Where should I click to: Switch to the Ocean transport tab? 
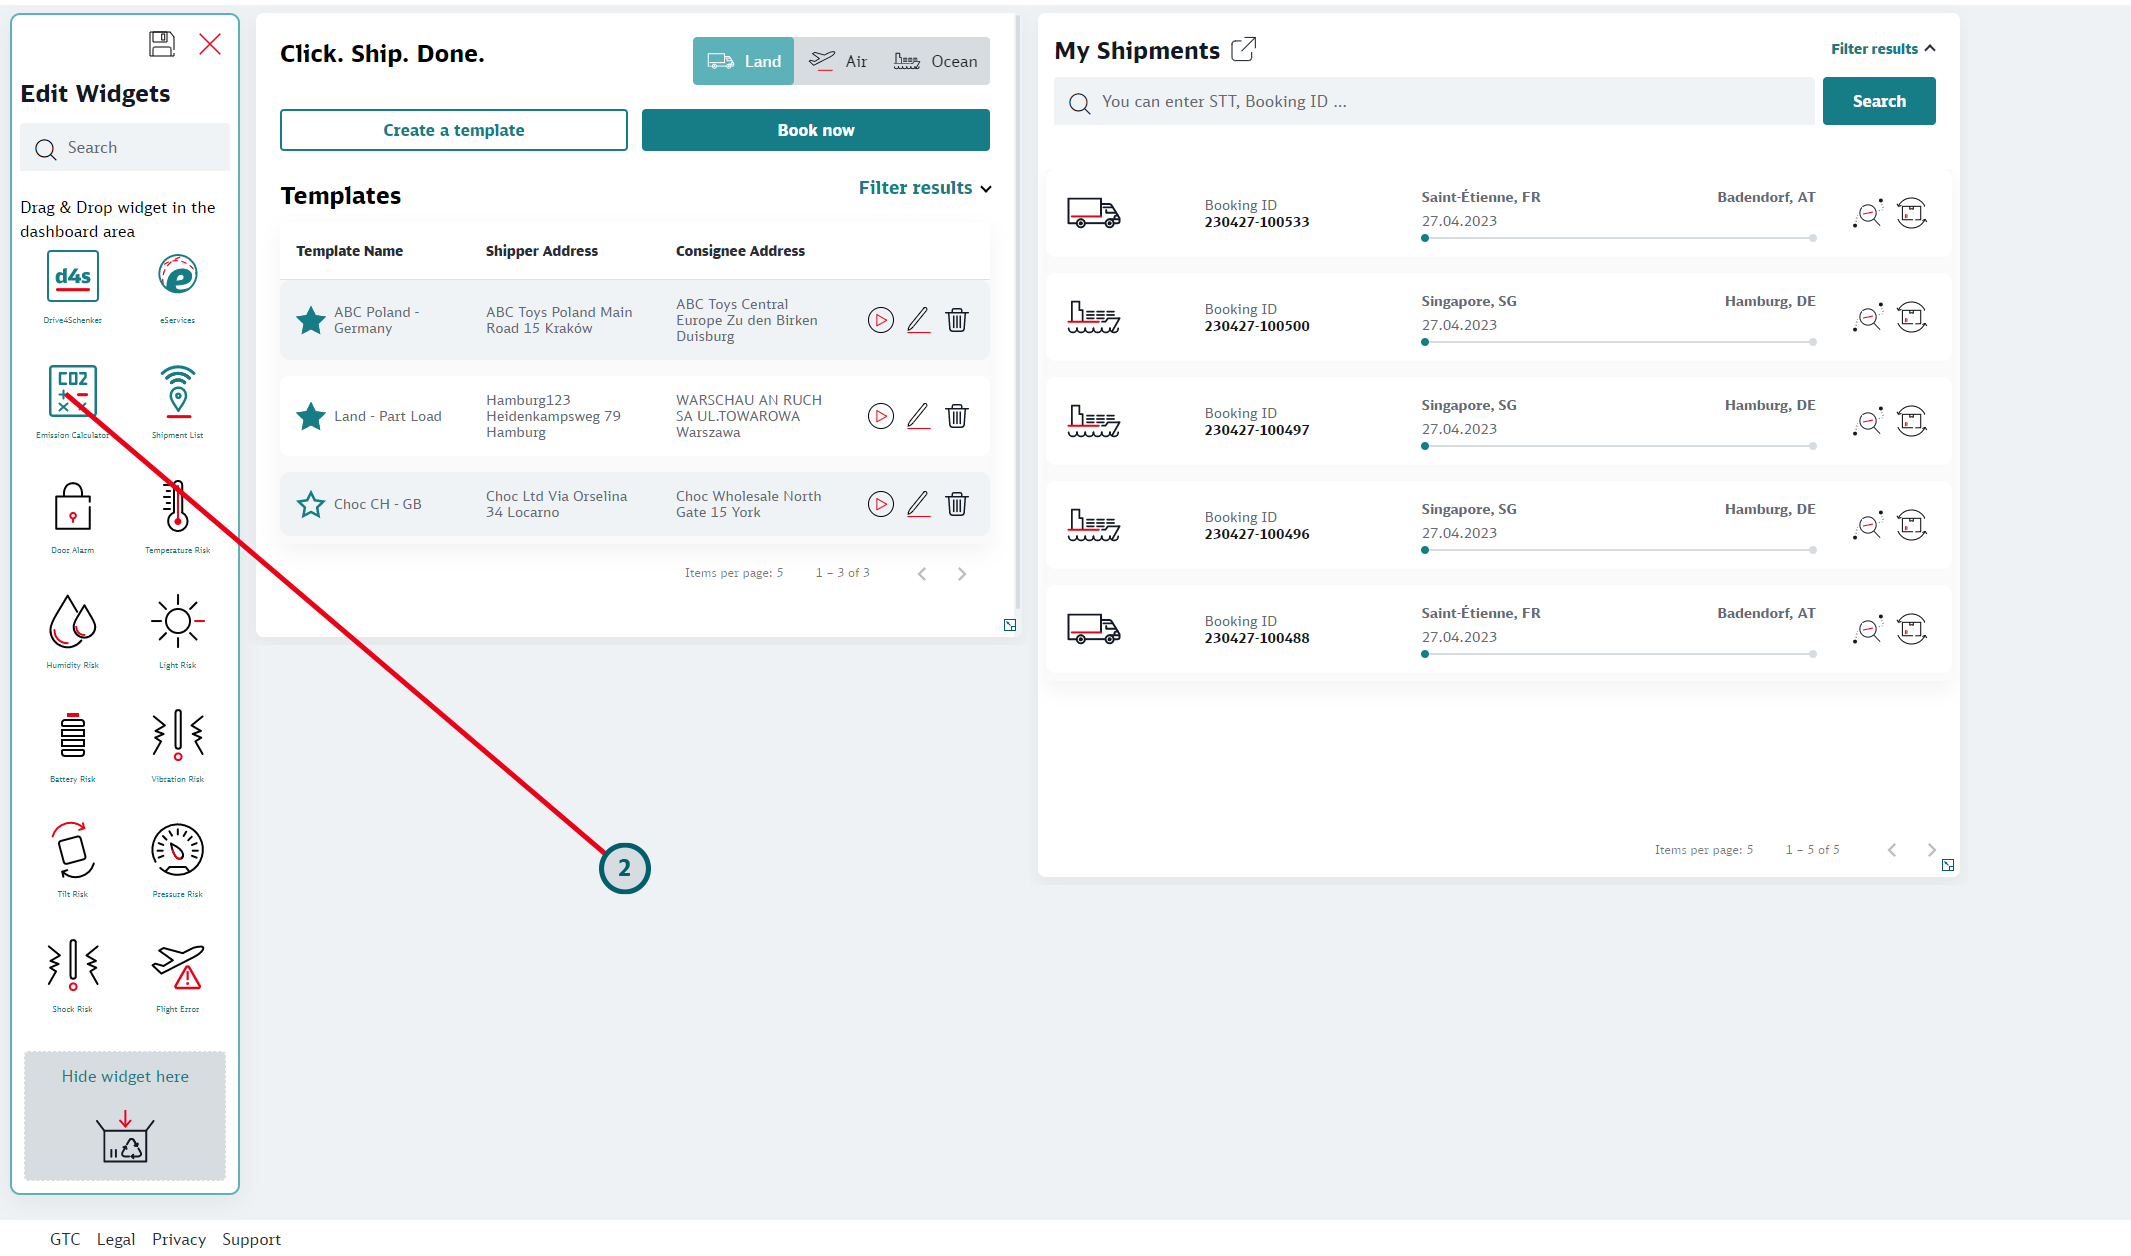935,61
